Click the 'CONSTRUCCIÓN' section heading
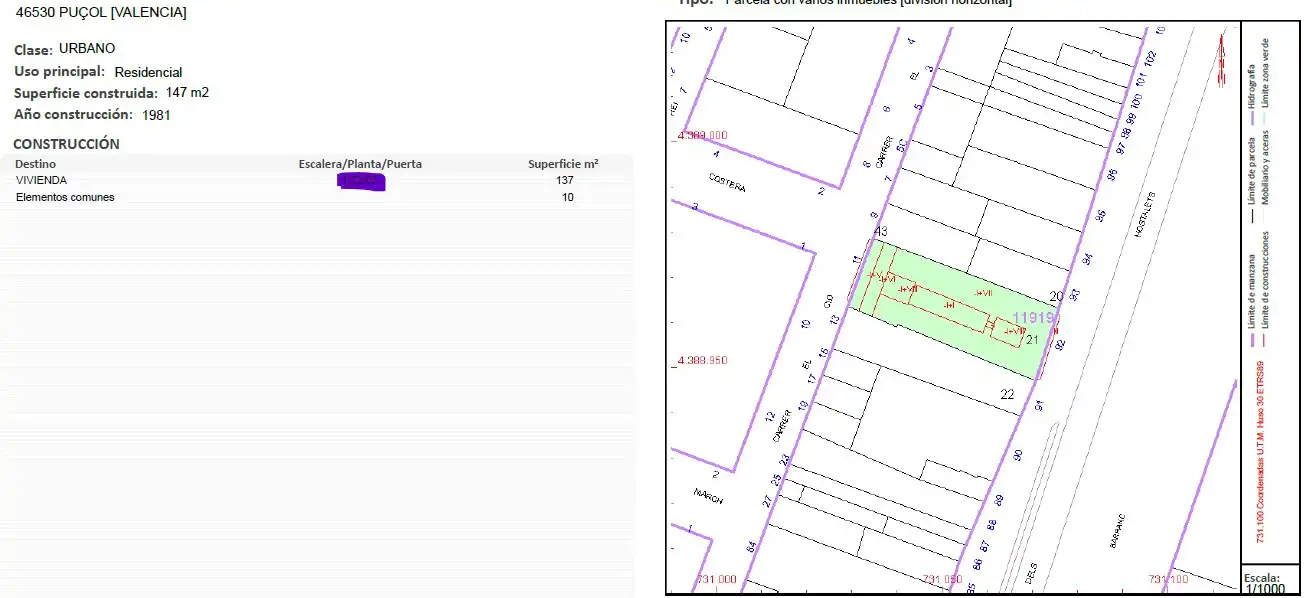The image size is (1304, 598). click(66, 144)
